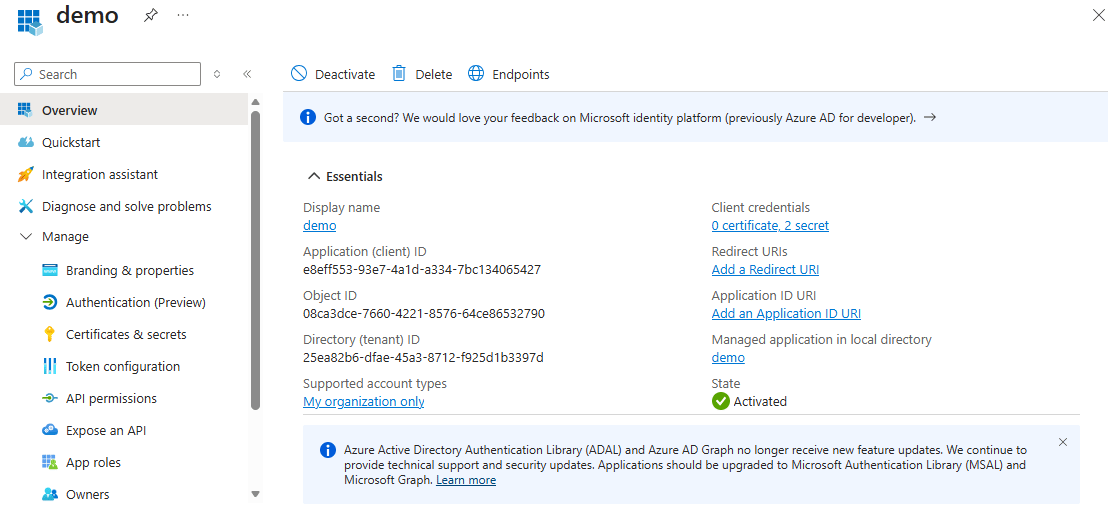
Task: Click the Certificates key icon
Action: pyautogui.click(x=49, y=334)
